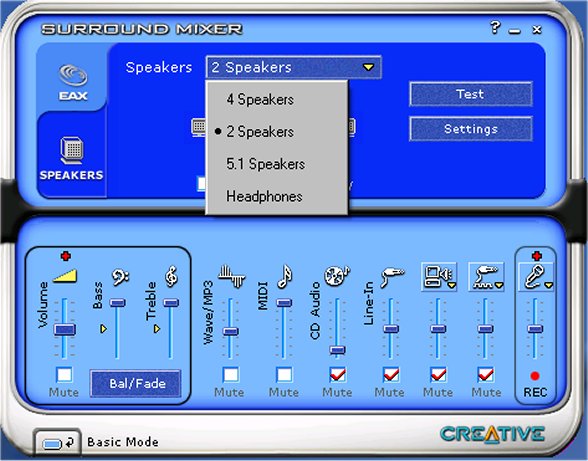The height and width of the screenshot is (461, 588).
Task: Click the microphone record level slider handle
Action: pos(535,329)
